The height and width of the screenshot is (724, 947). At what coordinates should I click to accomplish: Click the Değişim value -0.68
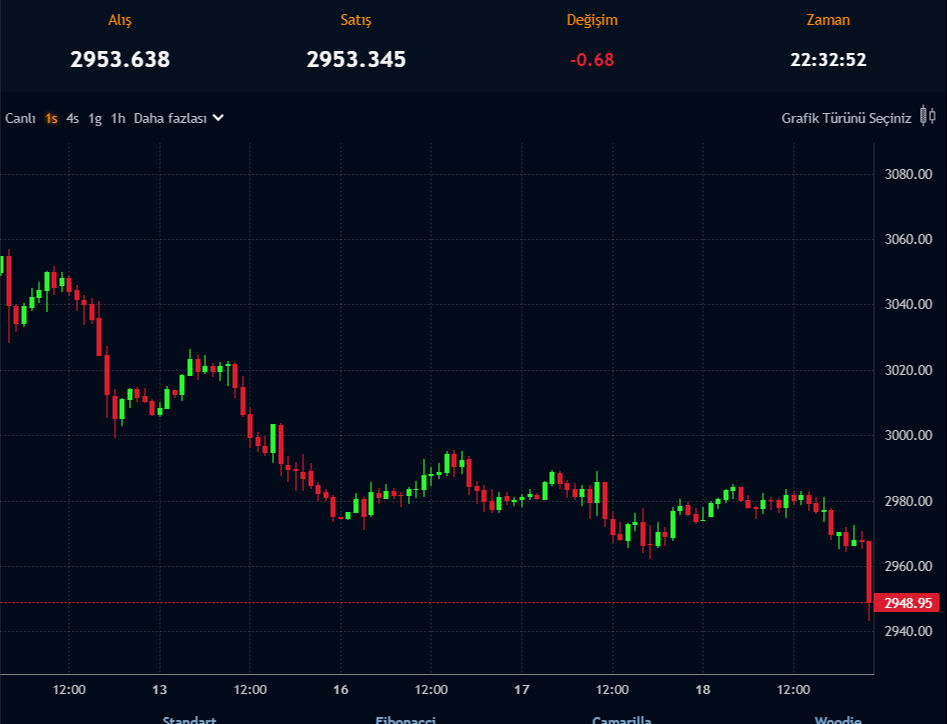click(x=593, y=59)
